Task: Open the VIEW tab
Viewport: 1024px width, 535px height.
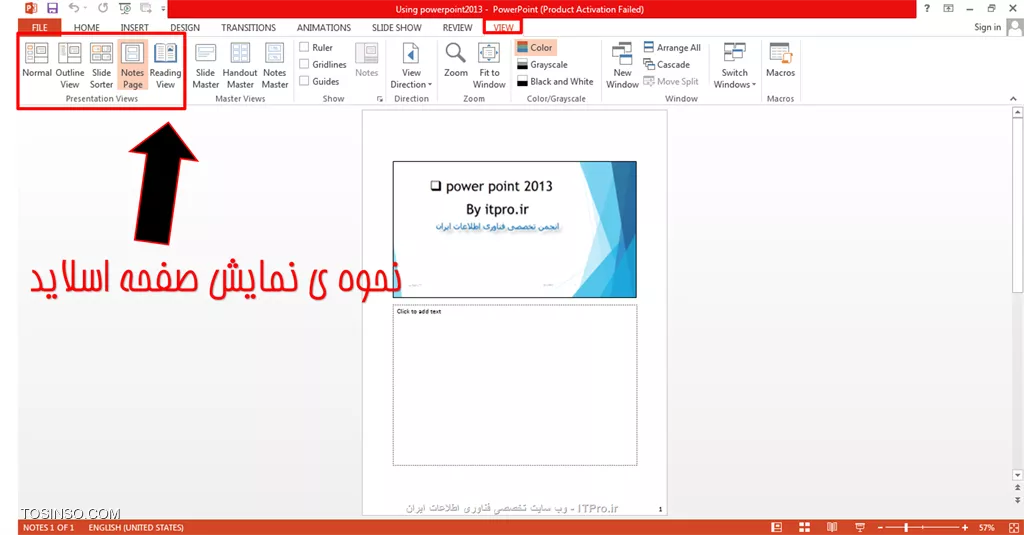Action: (504, 27)
